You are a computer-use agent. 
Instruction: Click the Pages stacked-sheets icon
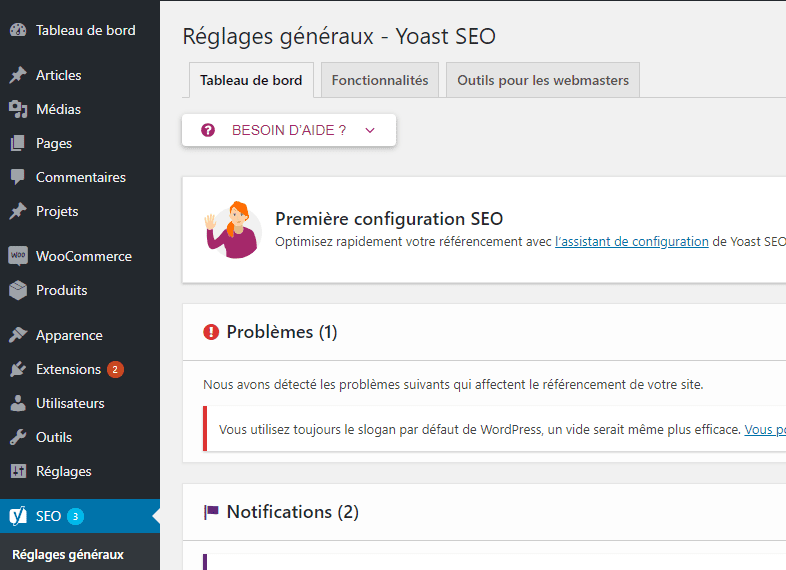tap(18, 143)
